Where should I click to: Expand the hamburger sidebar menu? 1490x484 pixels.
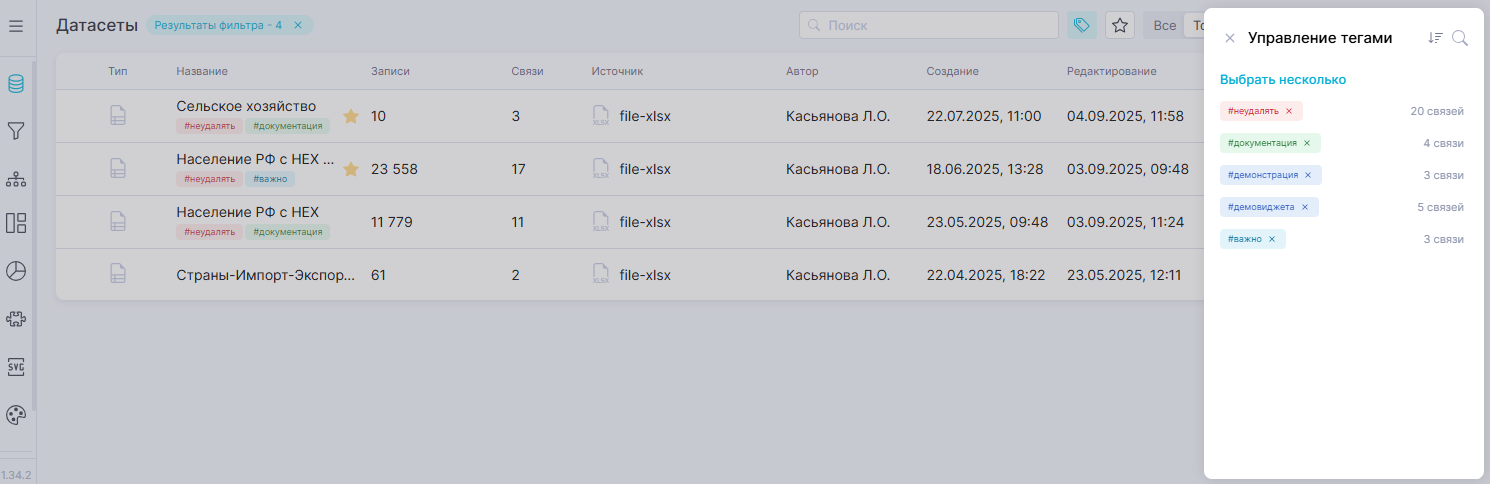point(16,25)
